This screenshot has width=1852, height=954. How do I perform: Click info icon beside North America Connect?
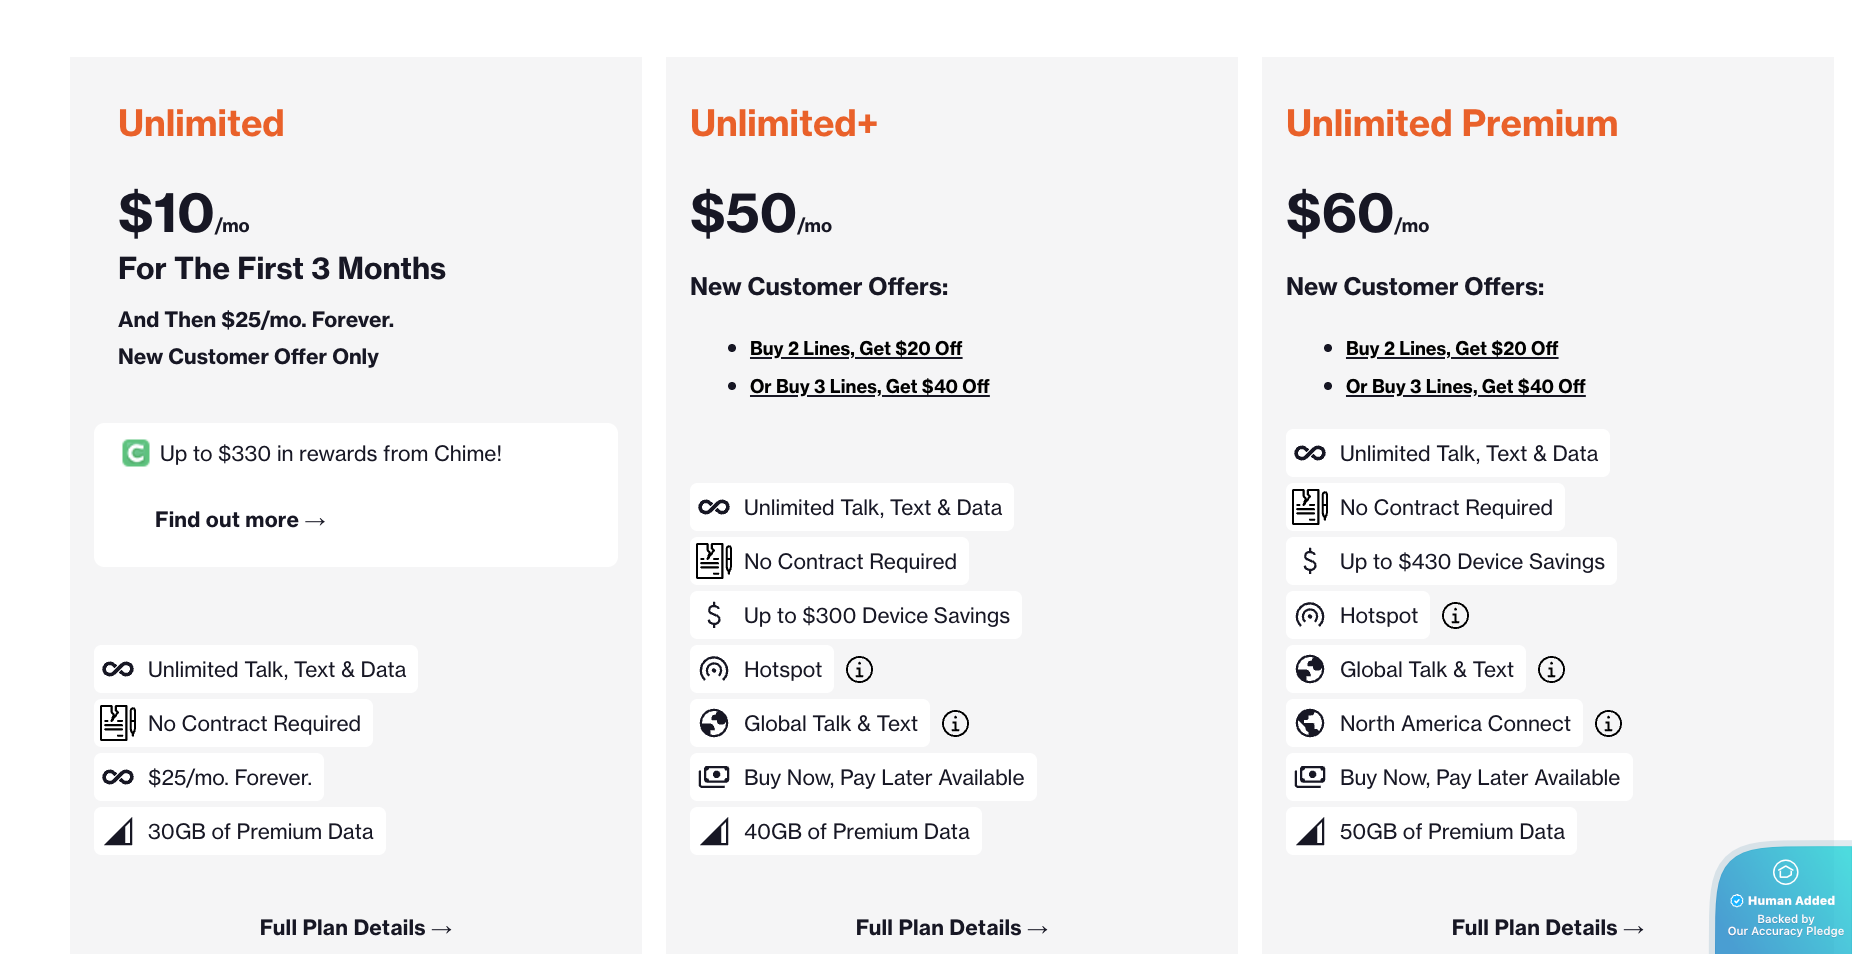point(1608,723)
